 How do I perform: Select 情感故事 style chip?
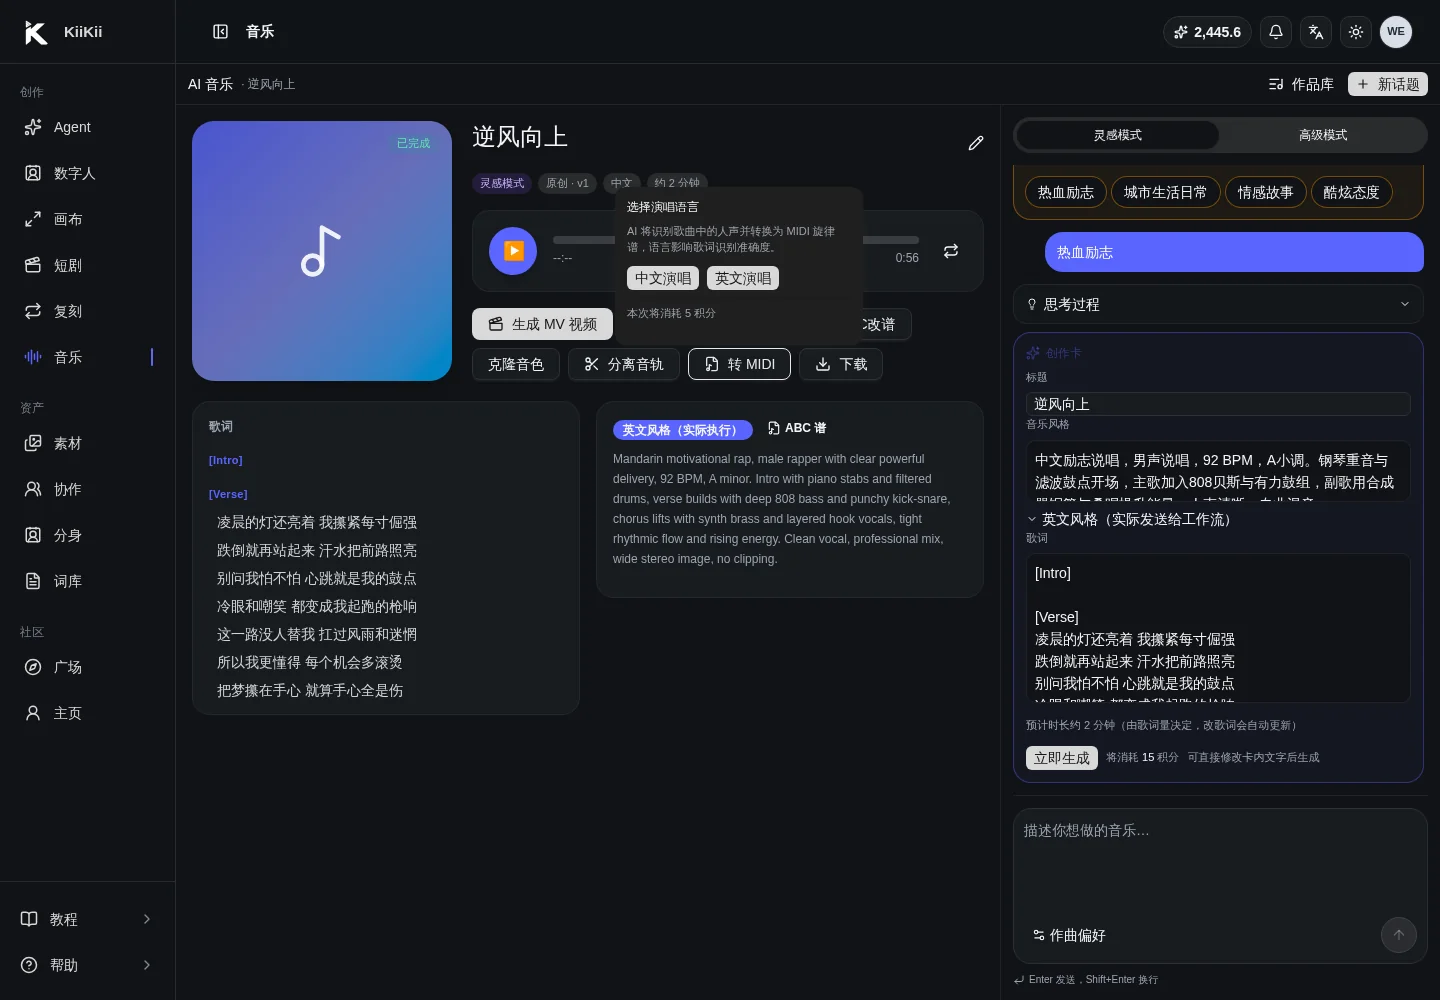1266,192
